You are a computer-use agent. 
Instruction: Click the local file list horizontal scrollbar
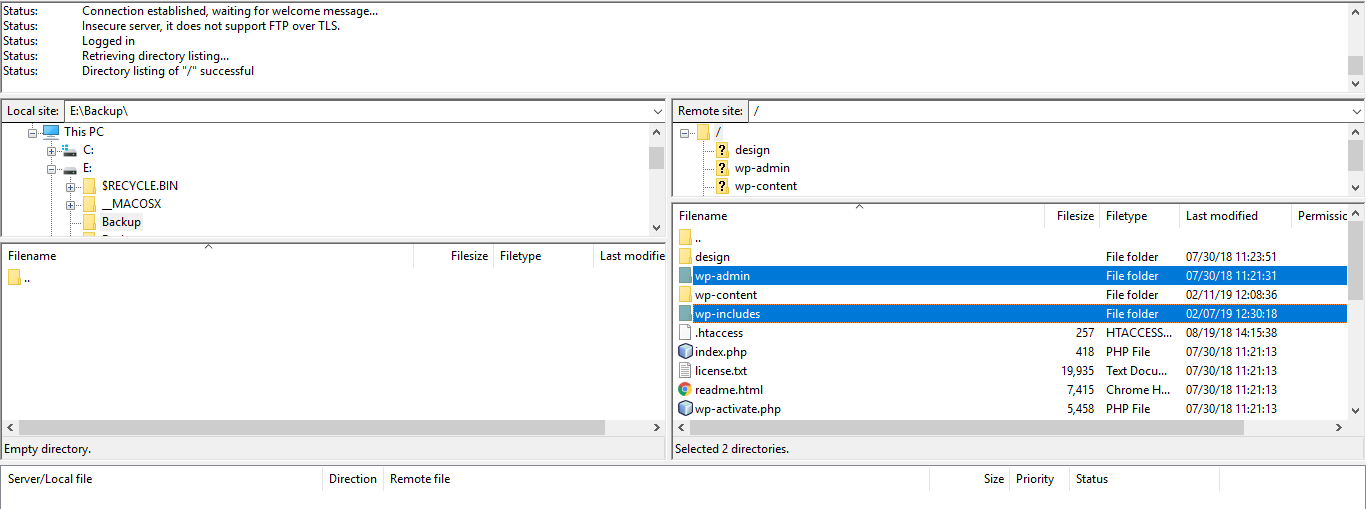312,427
